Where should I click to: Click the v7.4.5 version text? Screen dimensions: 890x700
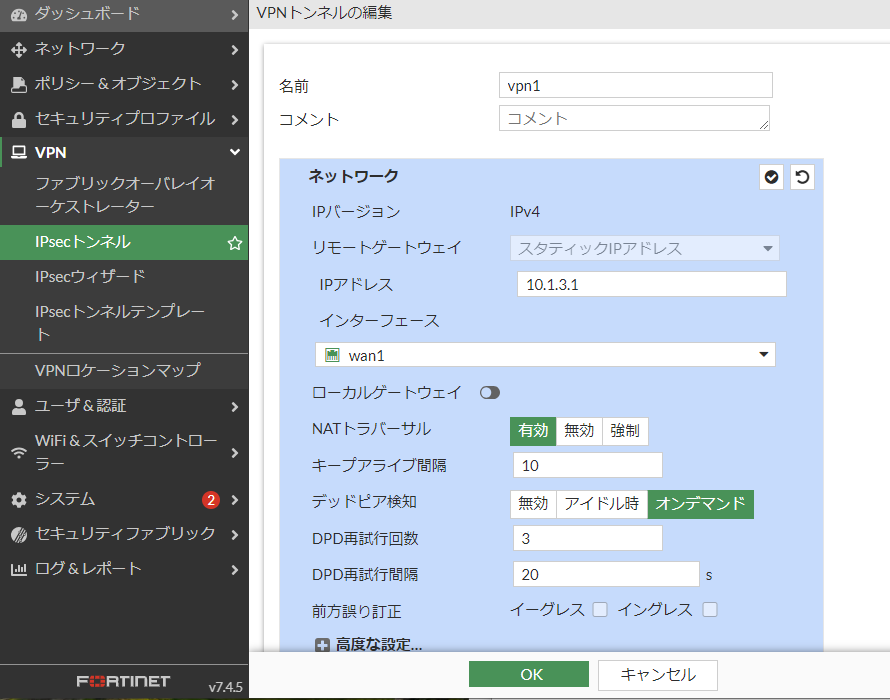pyautogui.click(x=225, y=687)
